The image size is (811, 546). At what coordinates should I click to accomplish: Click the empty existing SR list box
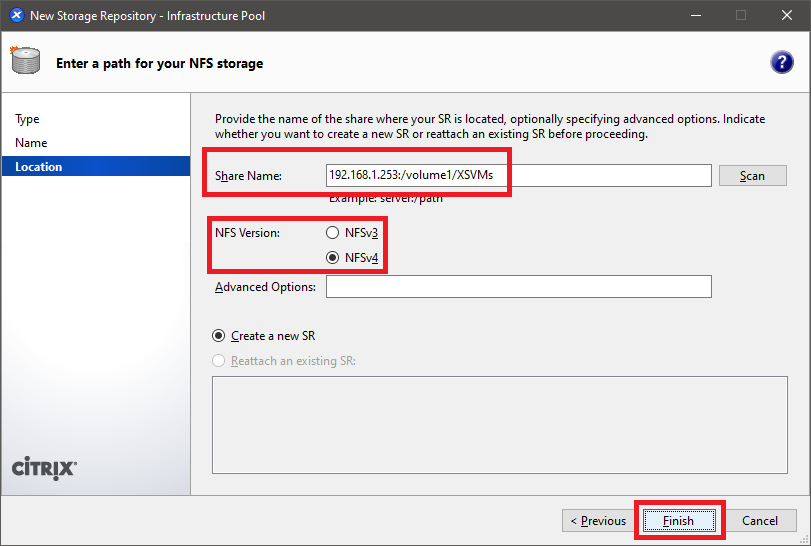click(x=499, y=425)
